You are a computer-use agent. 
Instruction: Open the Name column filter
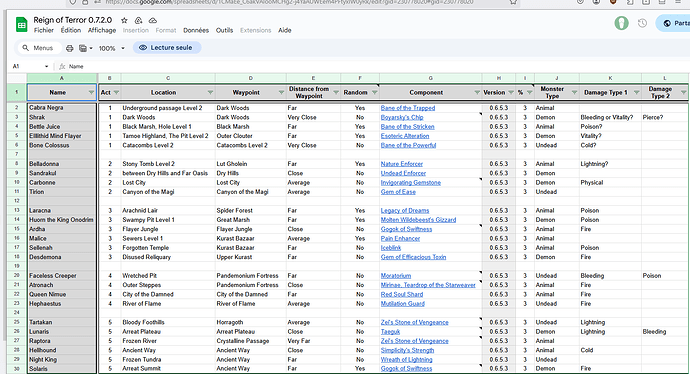click(91, 92)
